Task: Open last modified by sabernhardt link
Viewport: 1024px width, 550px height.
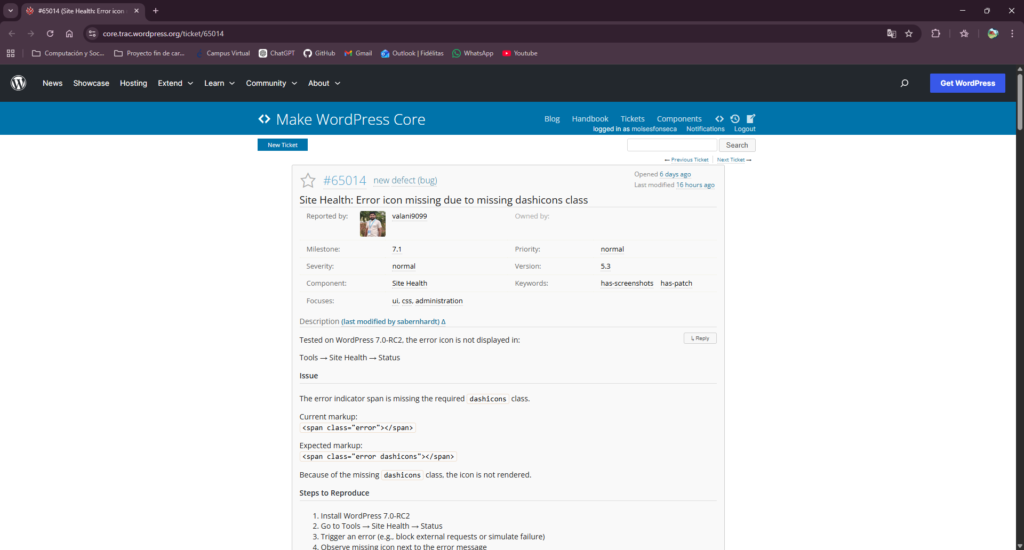Action: (x=391, y=321)
